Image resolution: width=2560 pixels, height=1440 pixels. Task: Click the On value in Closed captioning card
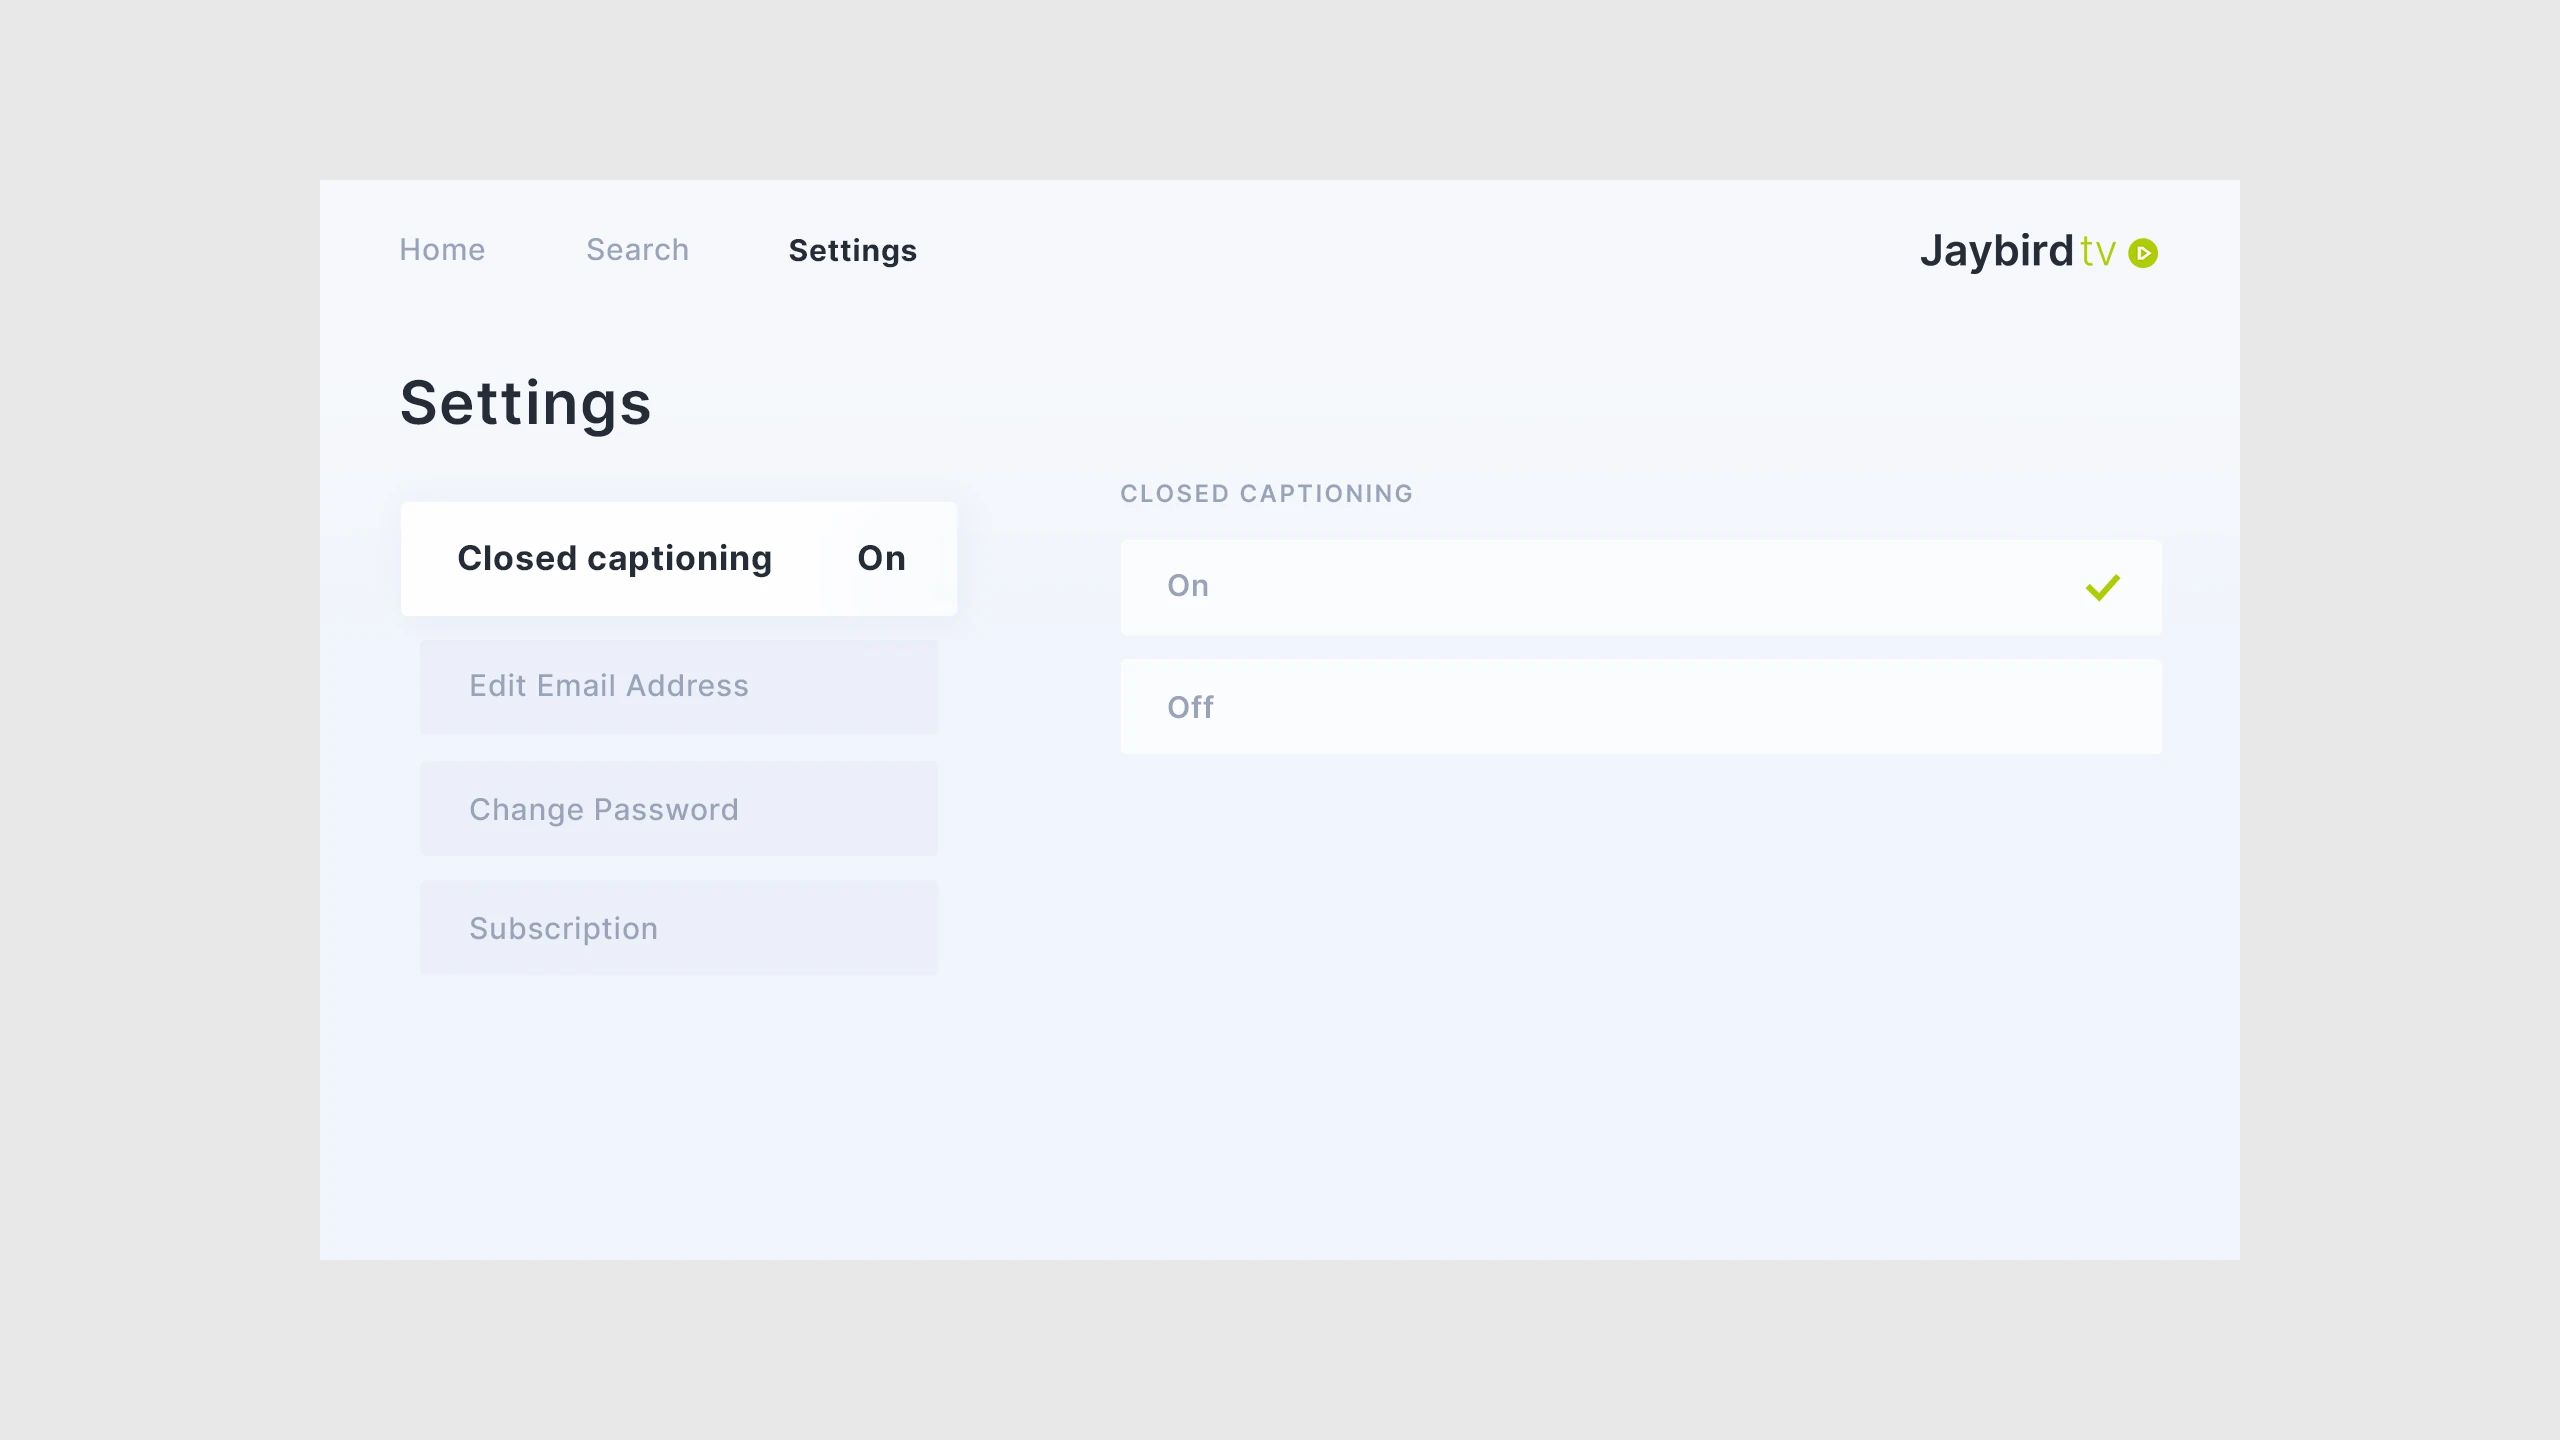(x=881, y=558)
